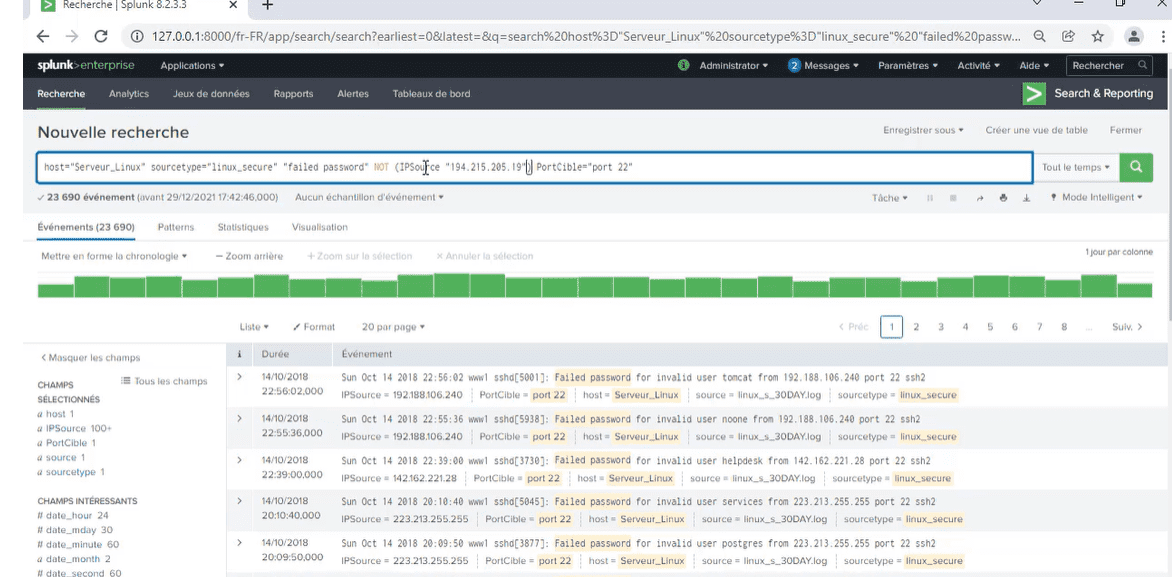Click the browser address bar URL

585,36
